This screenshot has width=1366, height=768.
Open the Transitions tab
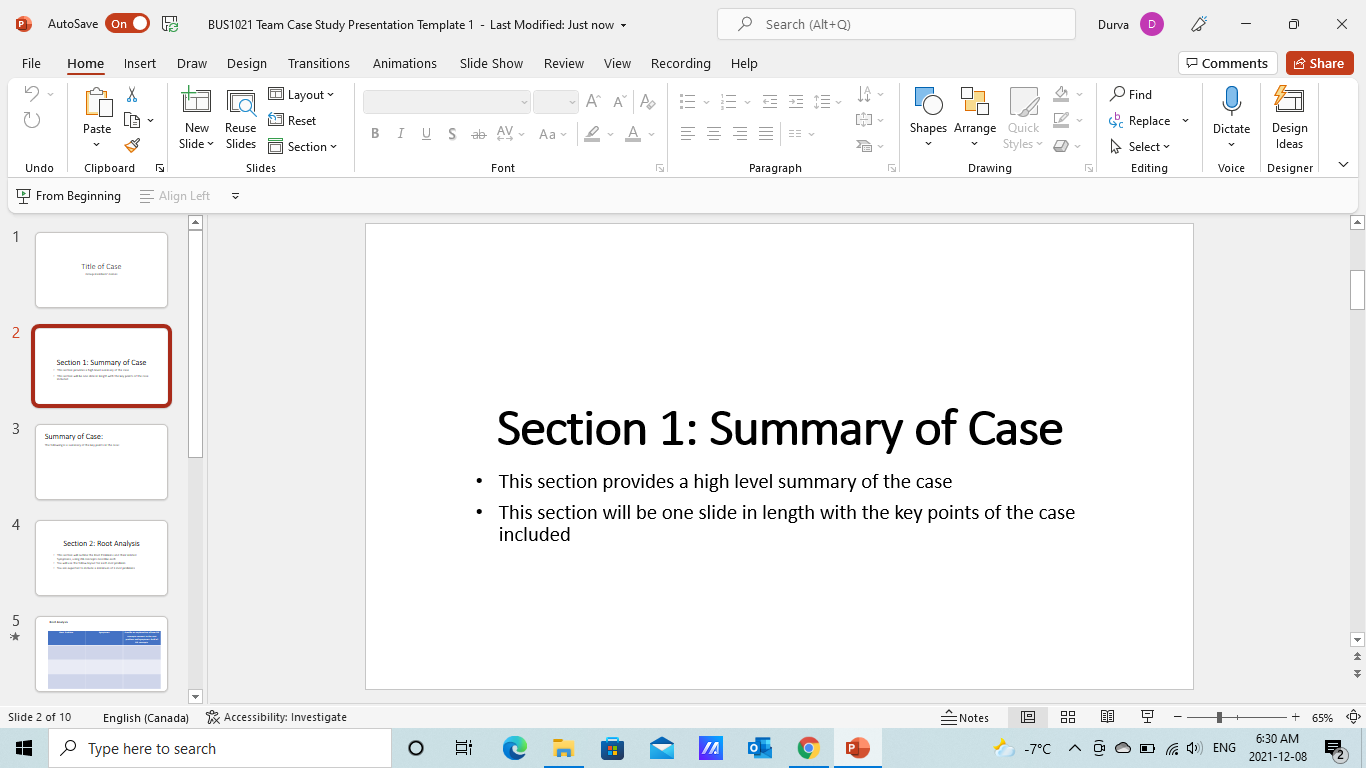(x=319, y=63)
